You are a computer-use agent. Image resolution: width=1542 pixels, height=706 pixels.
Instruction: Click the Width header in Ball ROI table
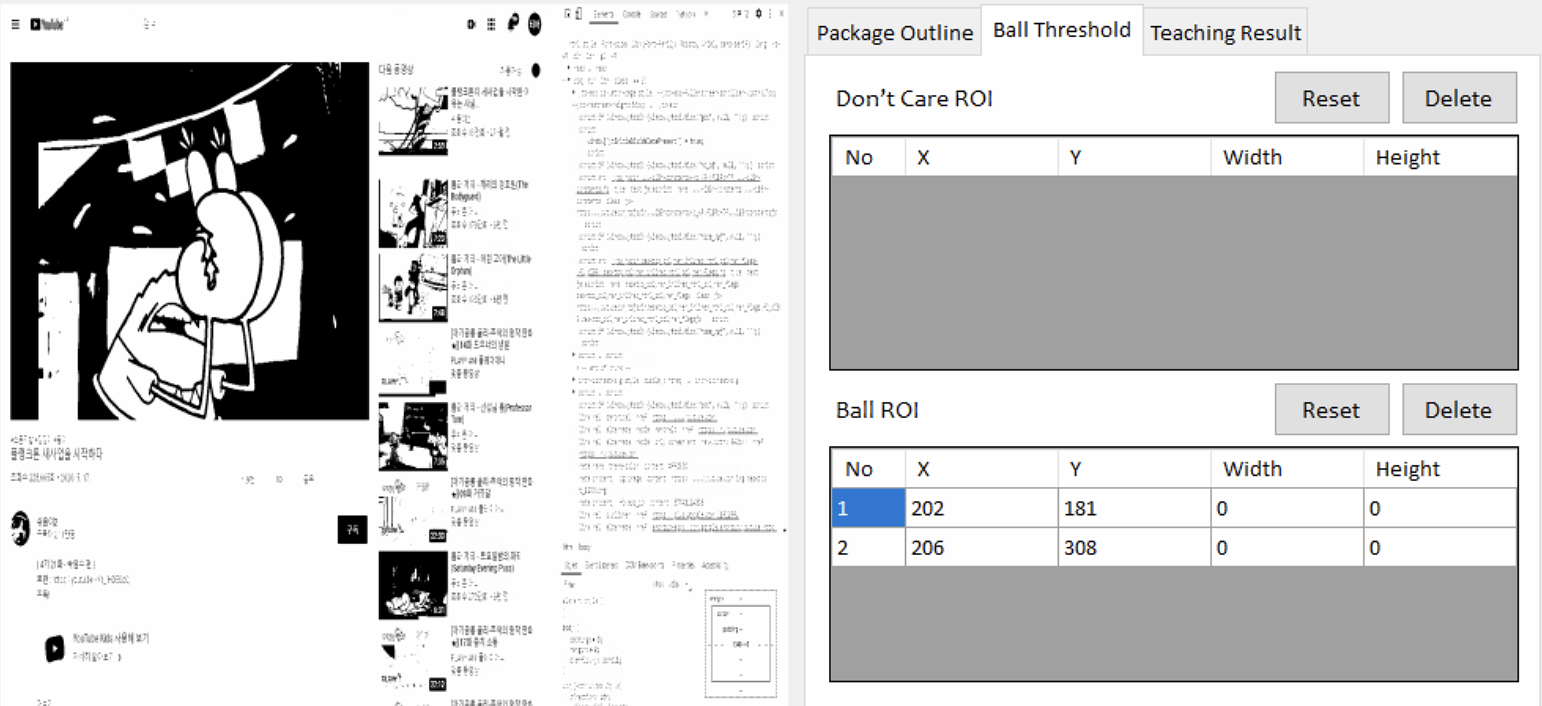tap(1287, 469)
